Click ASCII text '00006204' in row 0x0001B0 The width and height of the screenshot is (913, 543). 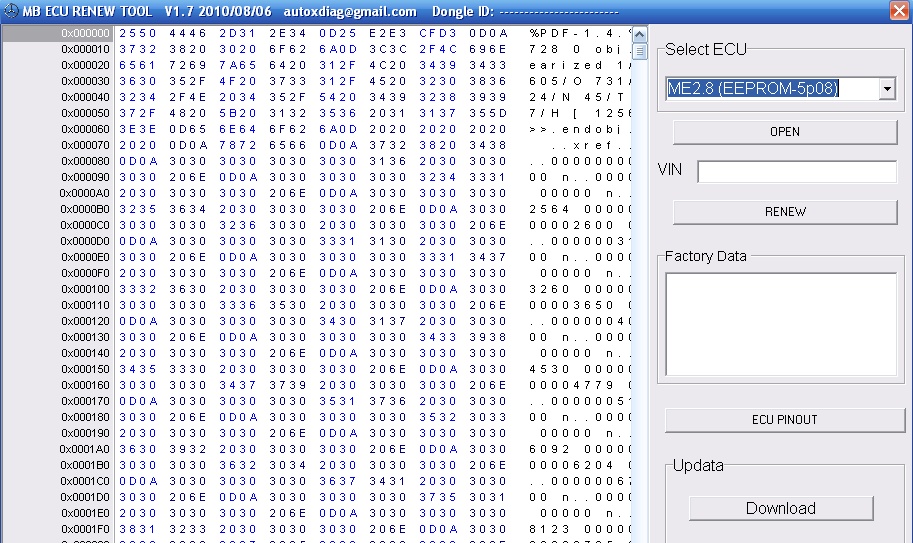(571, 466)
